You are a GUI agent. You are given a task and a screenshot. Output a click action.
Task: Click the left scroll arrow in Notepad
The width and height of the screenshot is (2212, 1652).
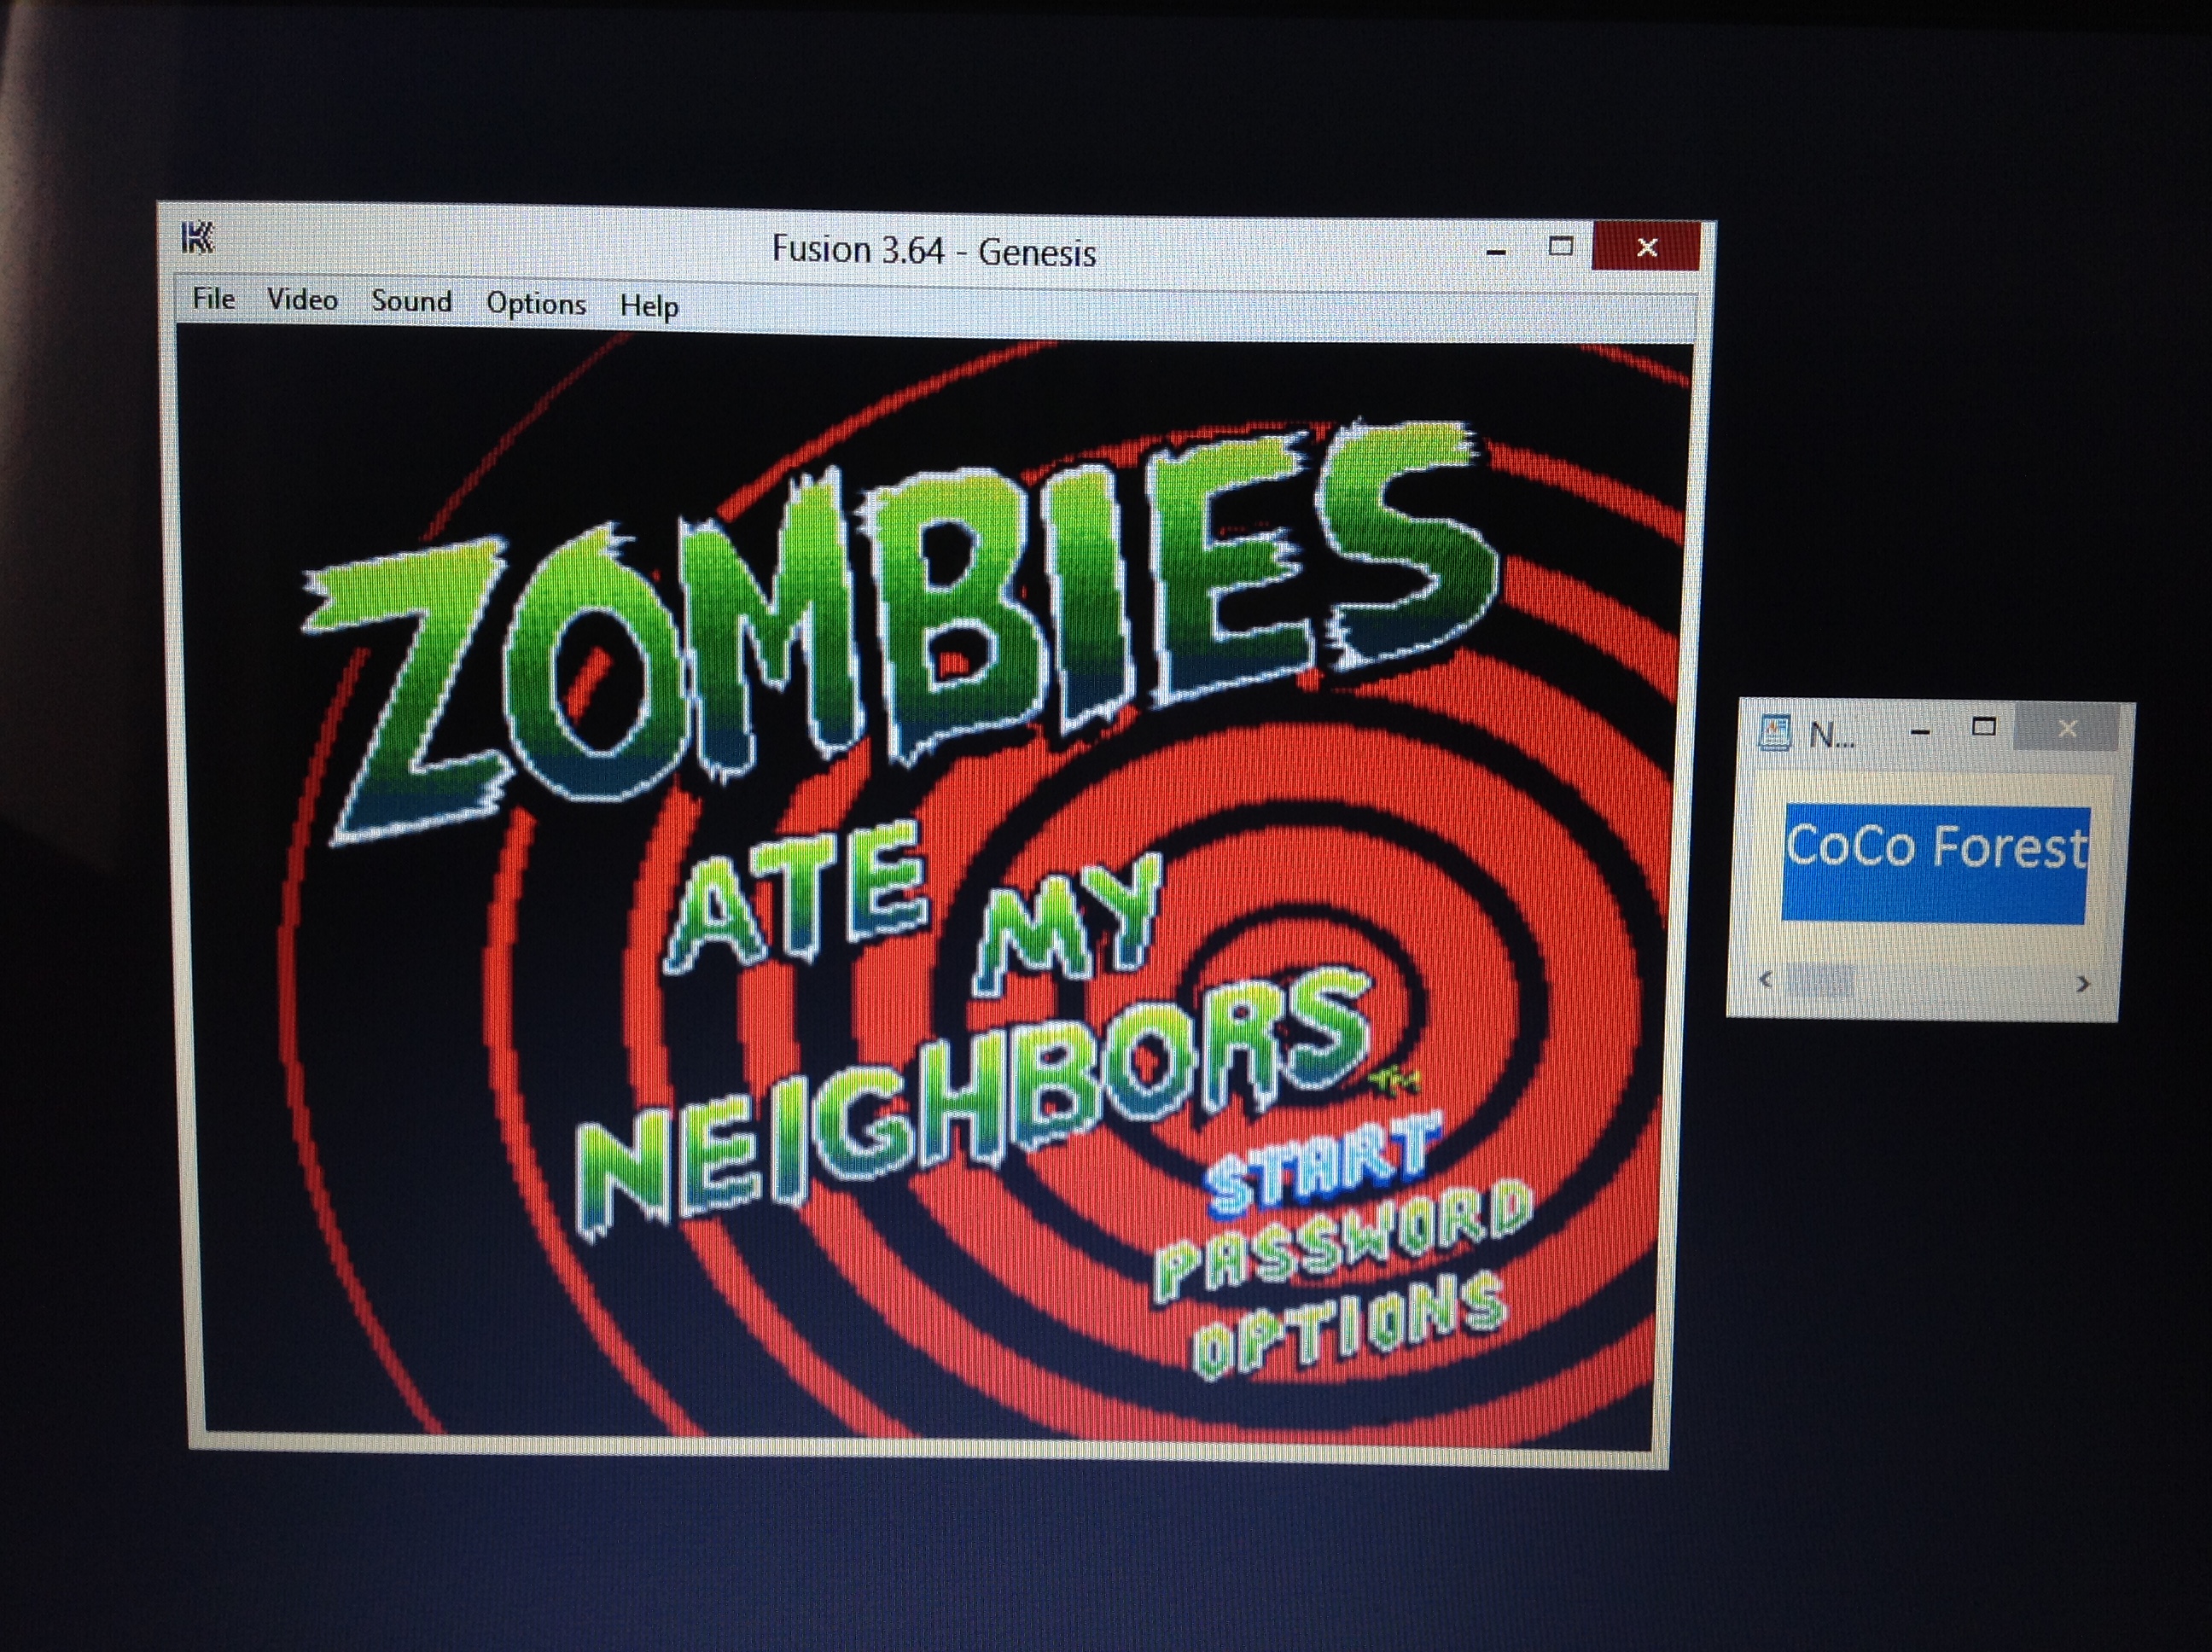[x=1765, y=979]
